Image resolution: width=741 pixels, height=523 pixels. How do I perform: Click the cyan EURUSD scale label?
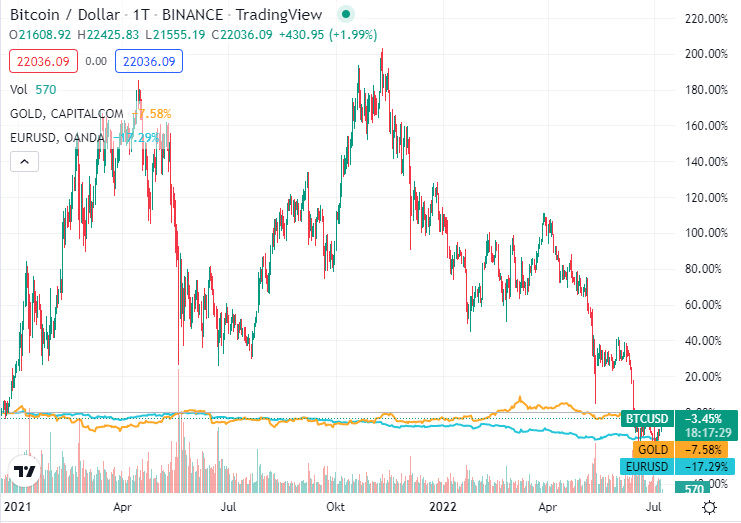coord(647,467)
